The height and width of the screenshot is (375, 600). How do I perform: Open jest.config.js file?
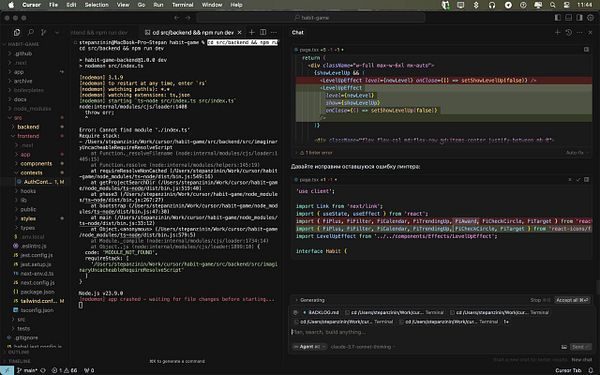tap(36, 255)
